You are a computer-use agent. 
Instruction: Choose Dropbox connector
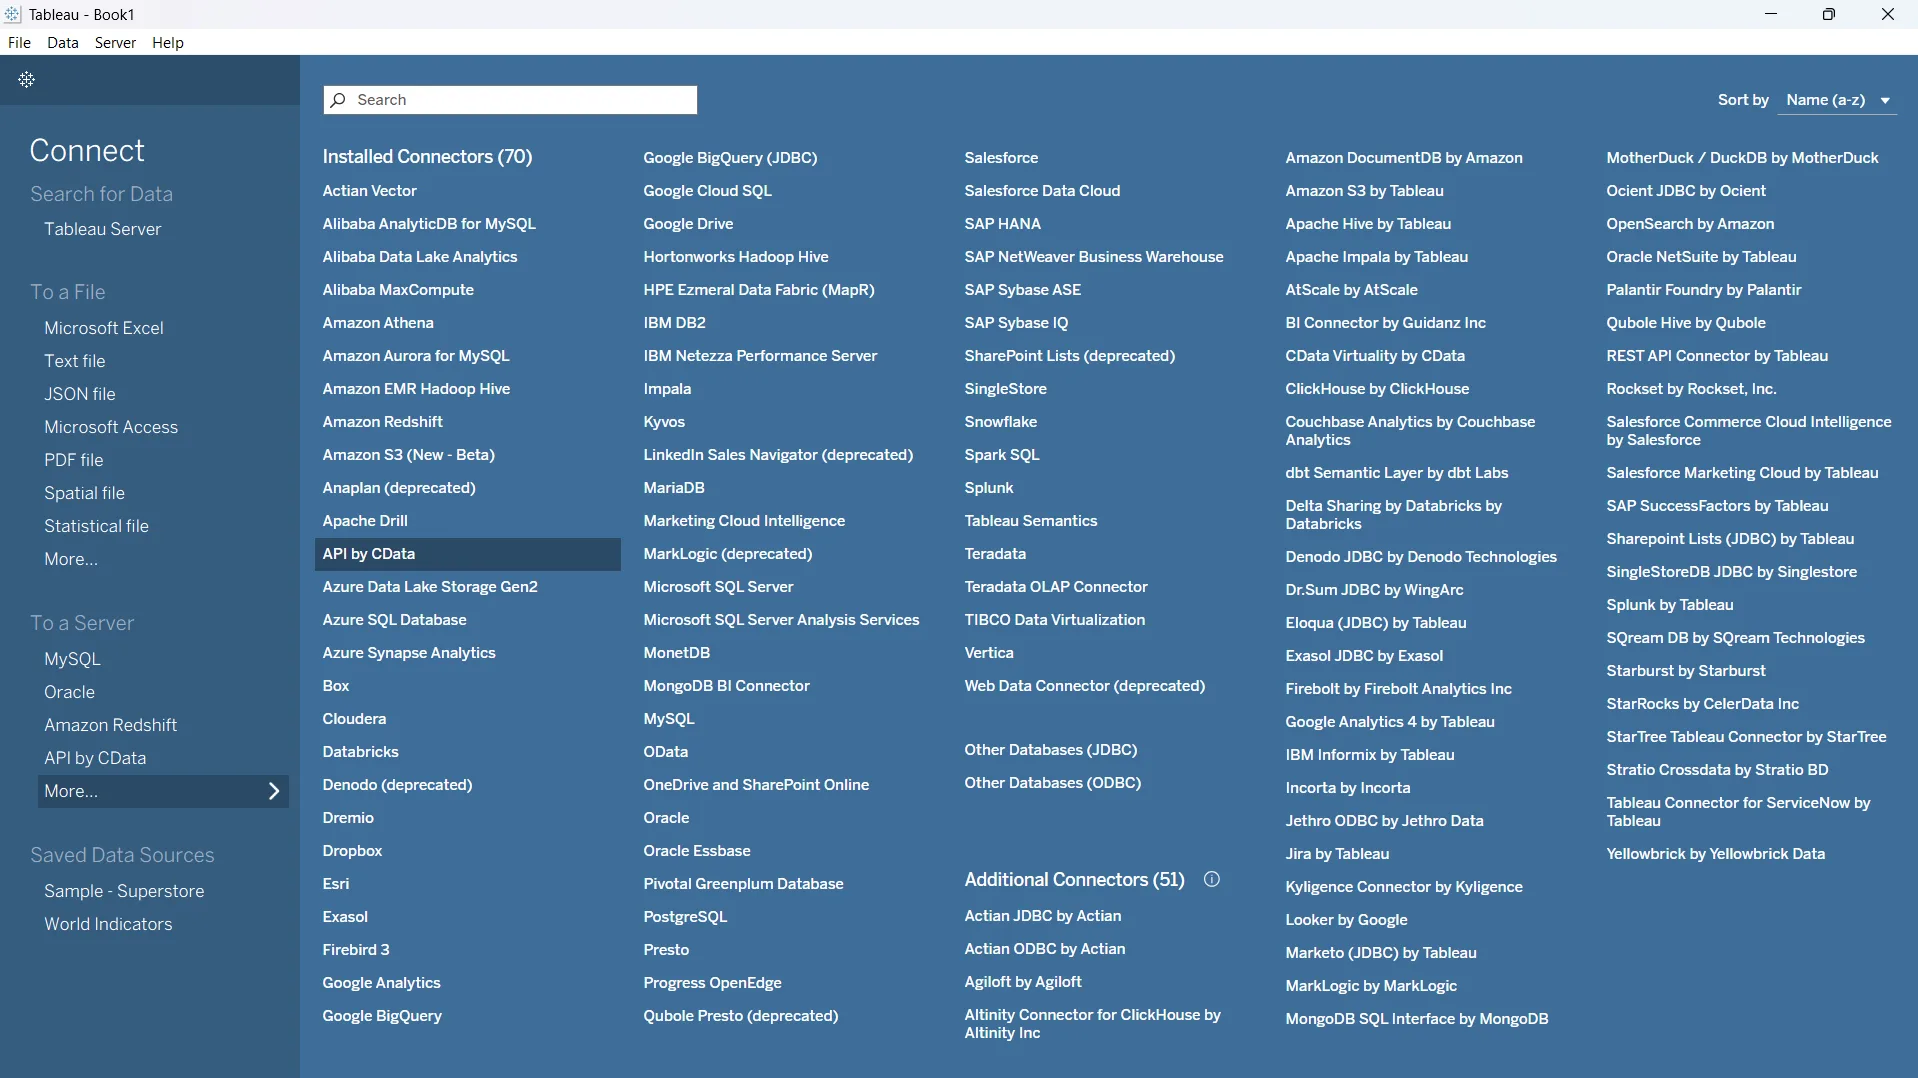tap(352, 851)
